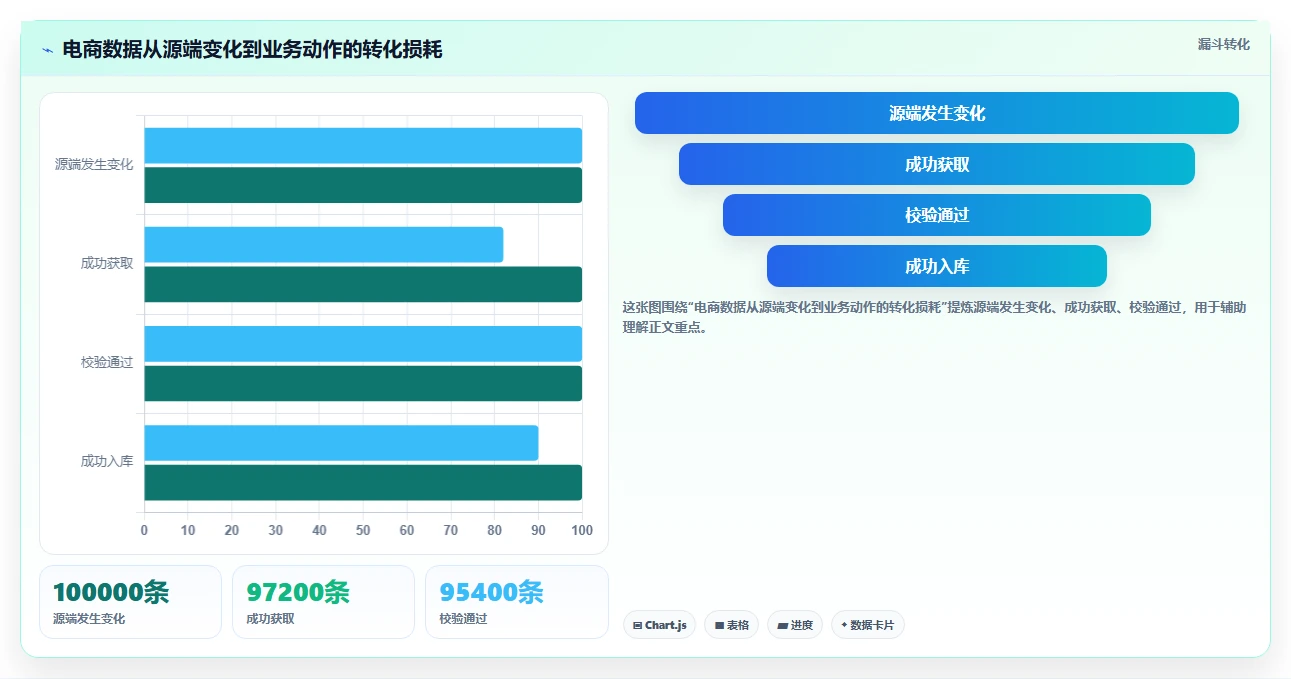Click the y-axis label 成功获取
Screen dimensions: 1291x679
107,263
